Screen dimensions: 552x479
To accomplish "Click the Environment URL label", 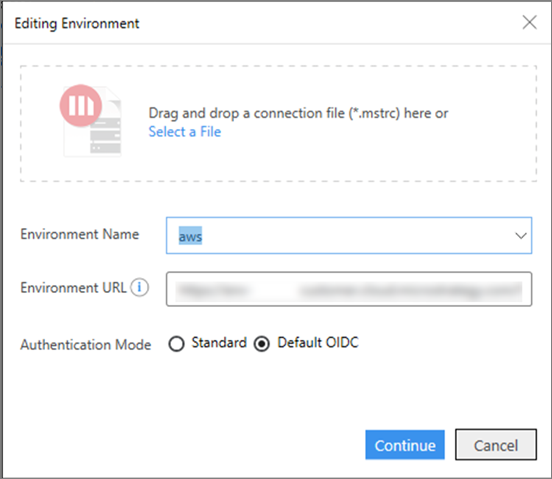I will [73, 288].
